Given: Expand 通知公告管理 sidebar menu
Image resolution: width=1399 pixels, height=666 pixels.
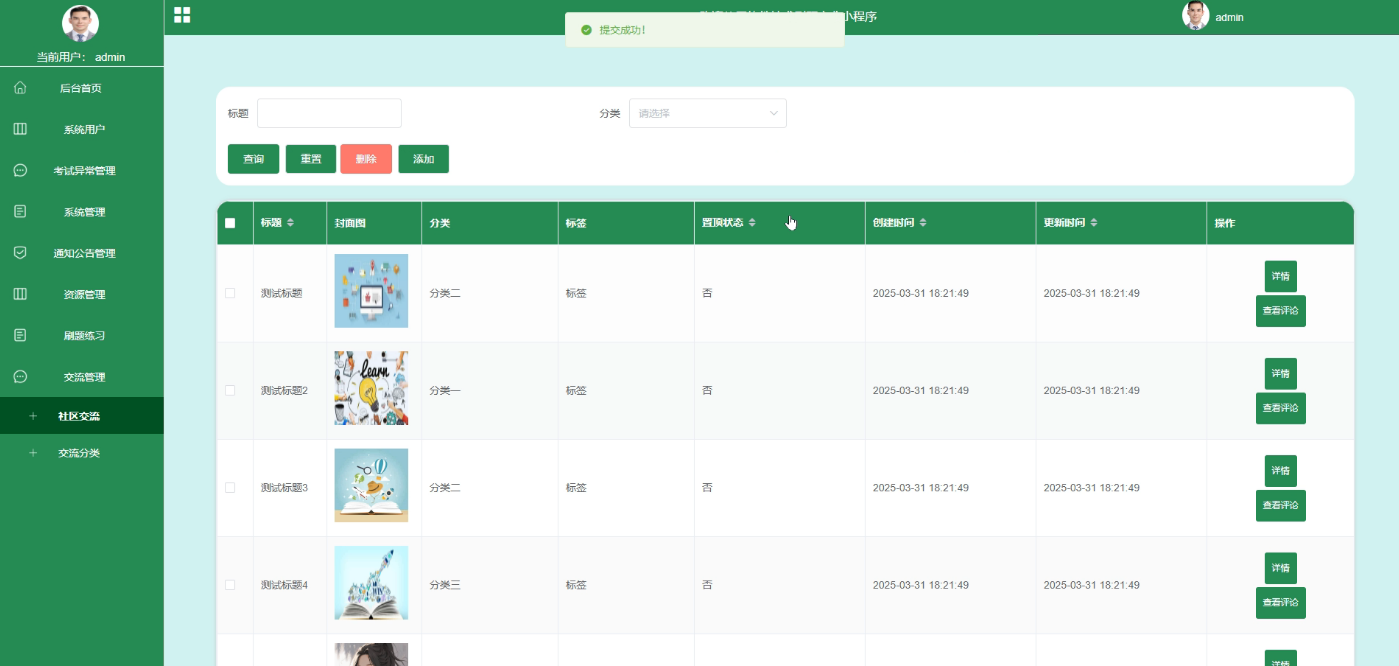Looking at the screenshot, I should click(82, 253).
